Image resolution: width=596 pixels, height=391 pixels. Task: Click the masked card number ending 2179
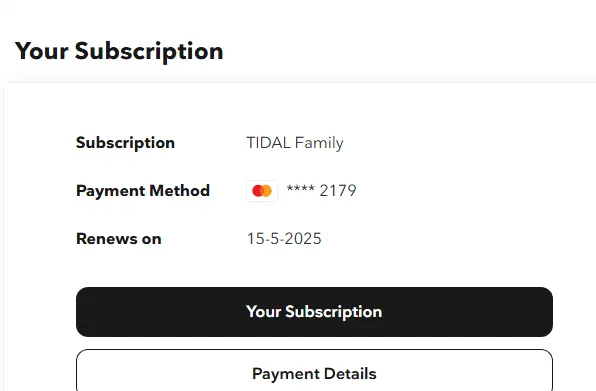point(321,190)
